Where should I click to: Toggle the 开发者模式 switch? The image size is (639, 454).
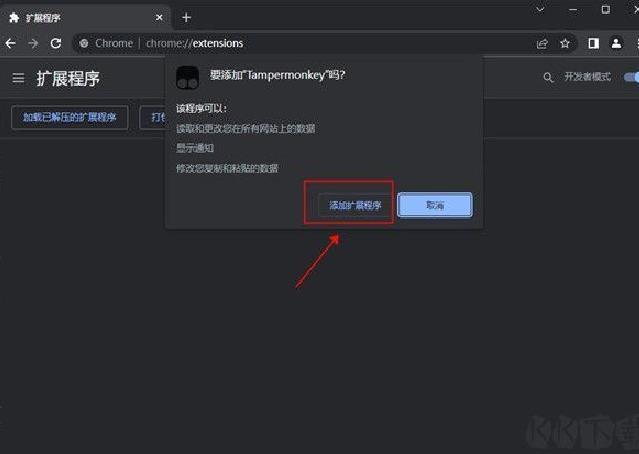click(631, 77)
